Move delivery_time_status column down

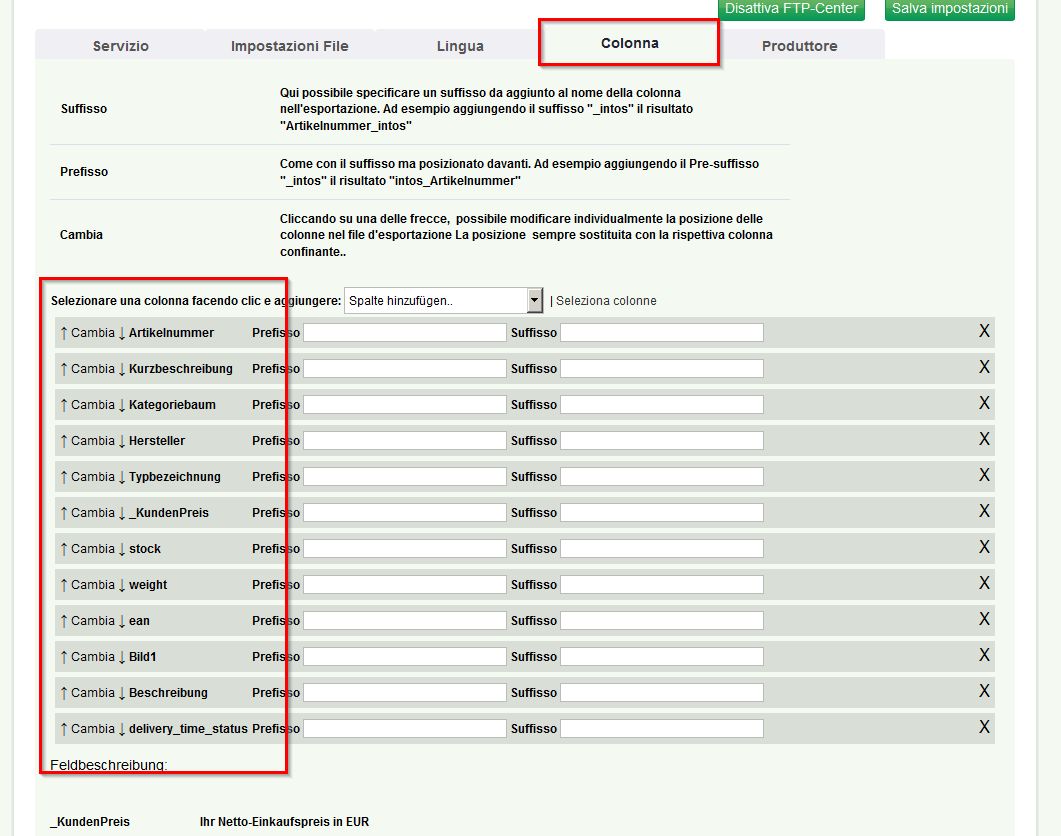122,729
